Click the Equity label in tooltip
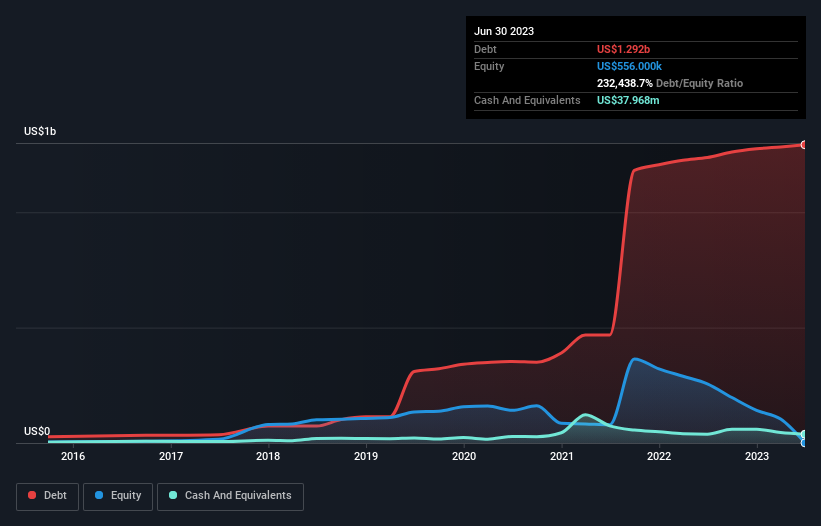 [489, 66]
